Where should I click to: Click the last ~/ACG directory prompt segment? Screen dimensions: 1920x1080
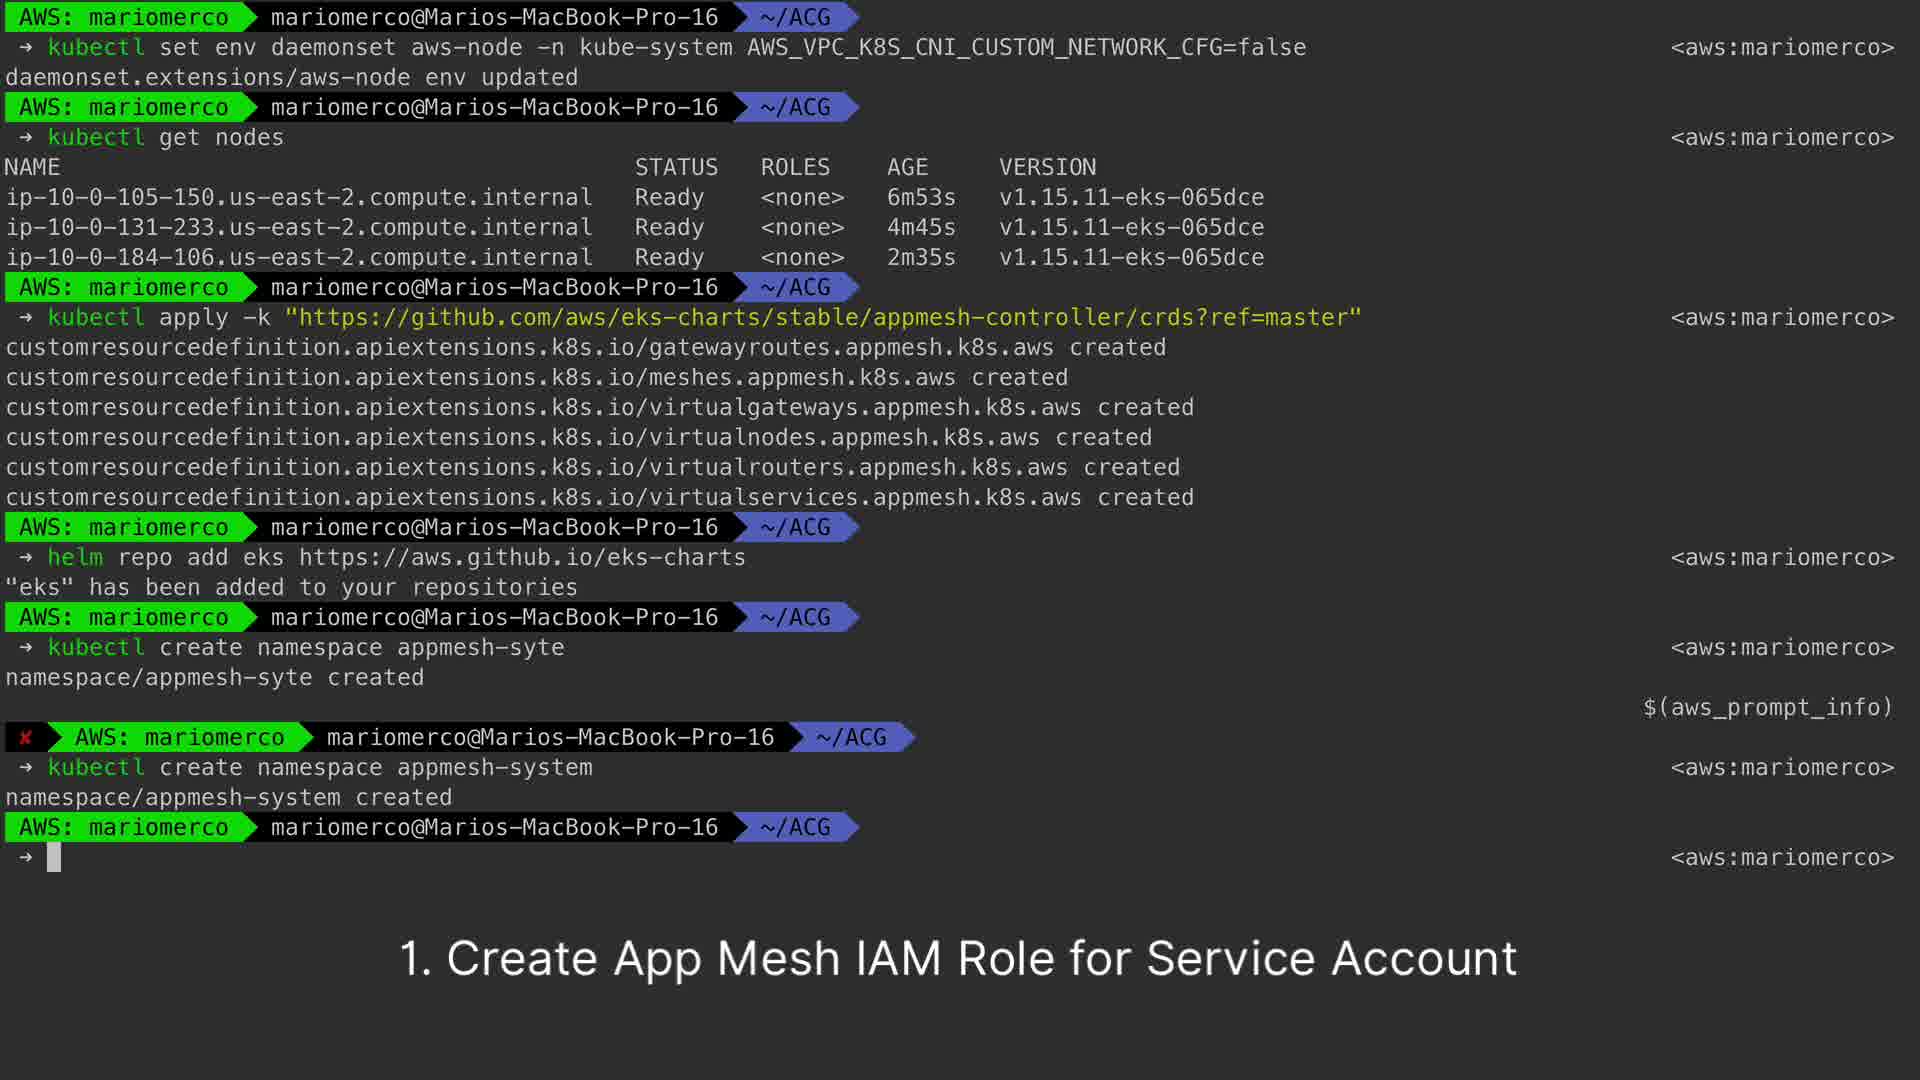pyautogui.click(x=795, y=827)
